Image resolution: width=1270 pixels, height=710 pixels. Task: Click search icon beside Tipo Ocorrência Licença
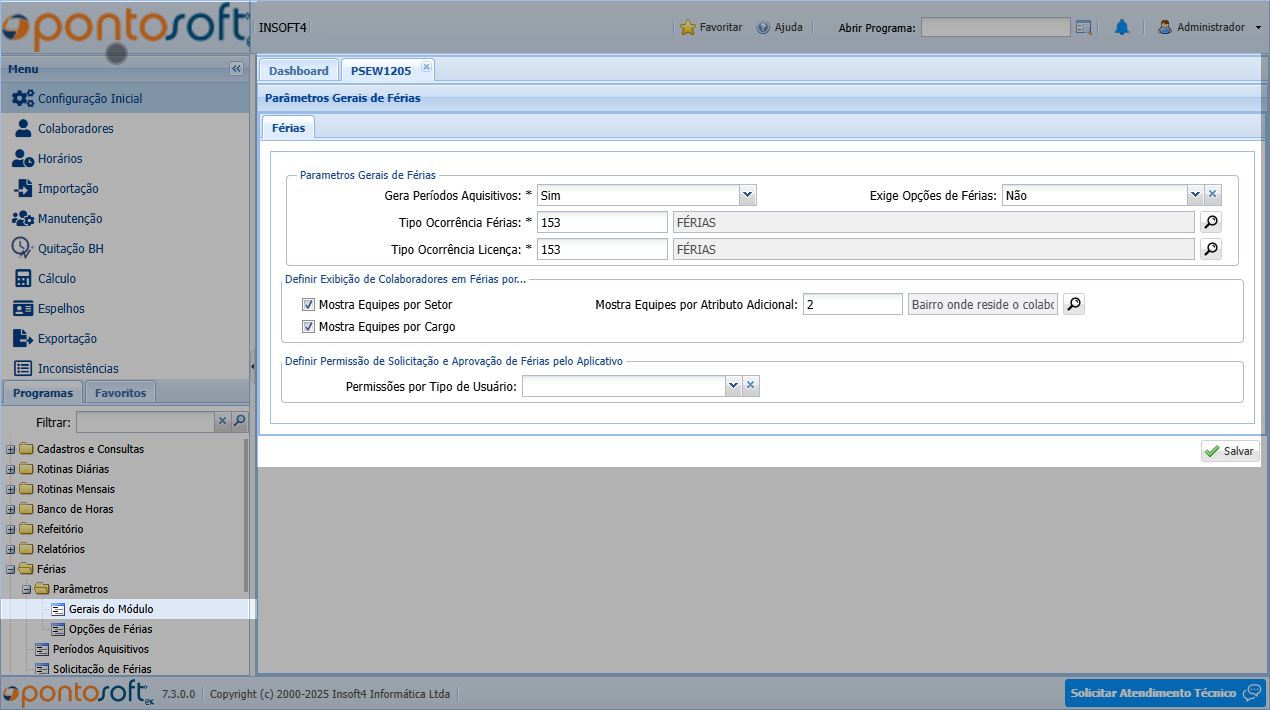1210,249
